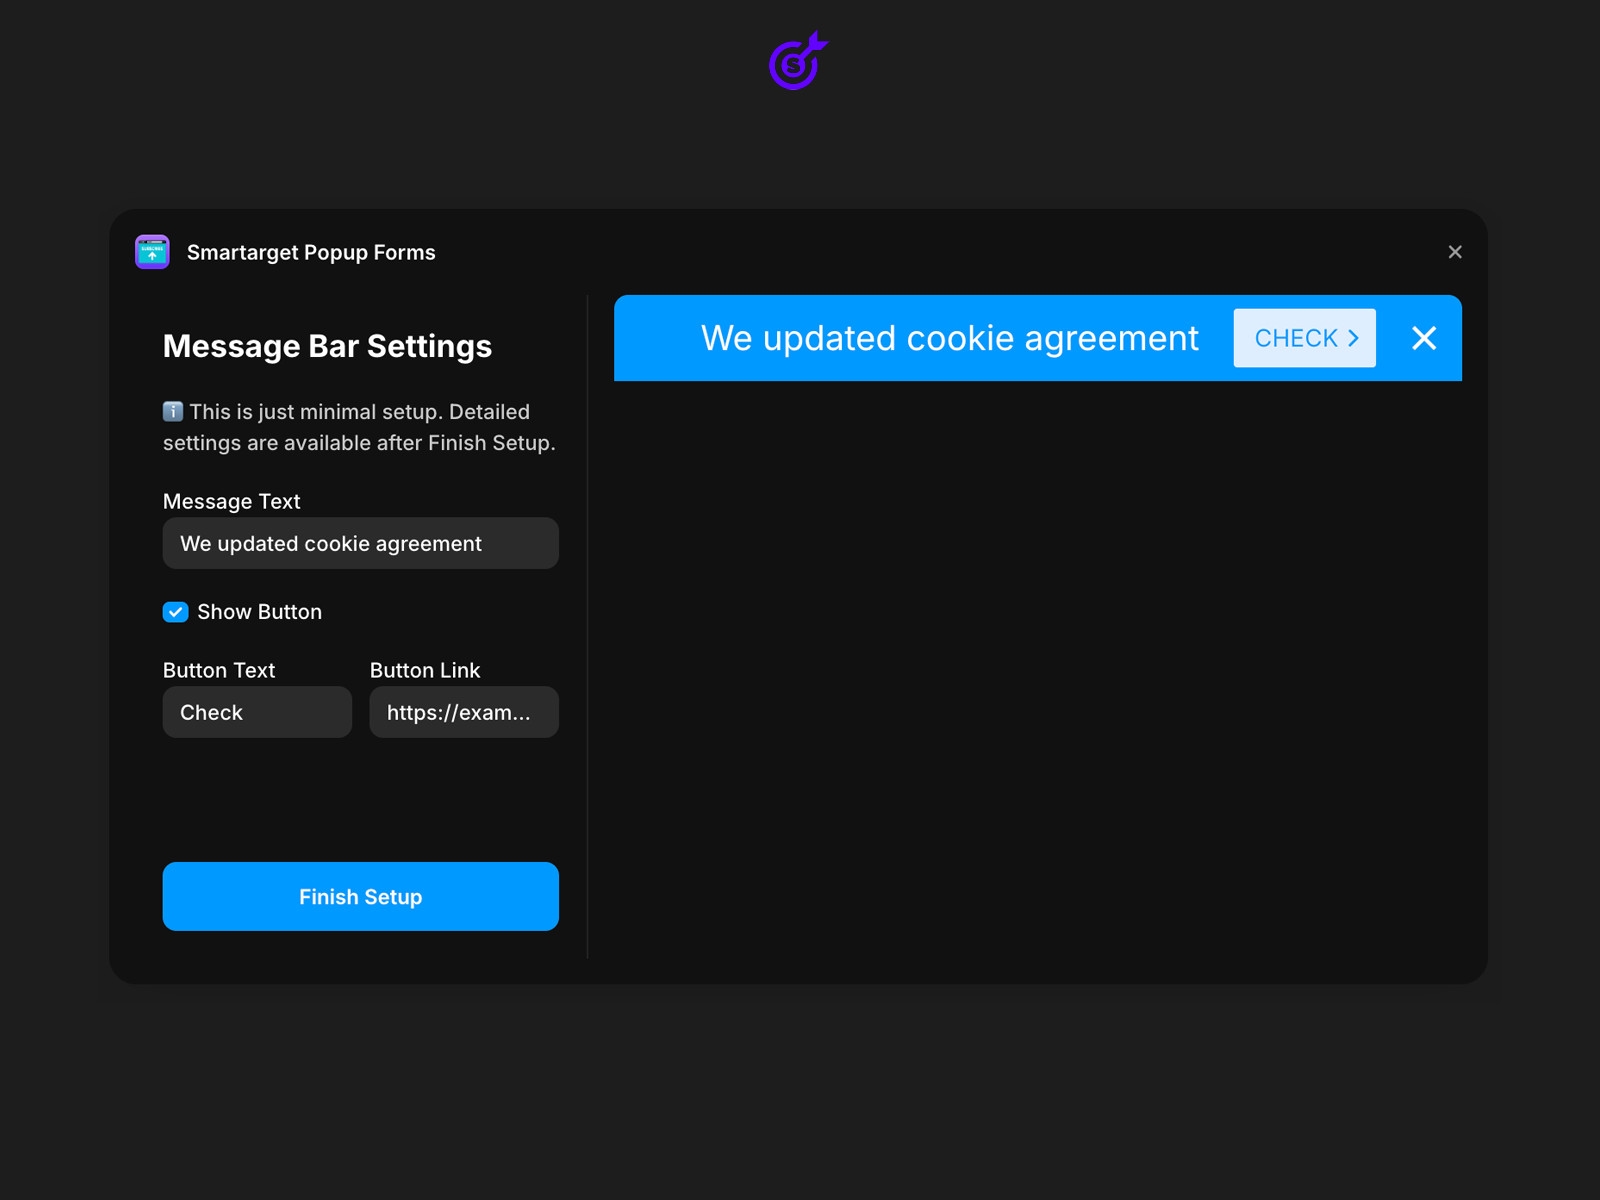1600x1200 pixels.
Task: Uncheck the Show Button checkbox
Action: coord(176,611)
